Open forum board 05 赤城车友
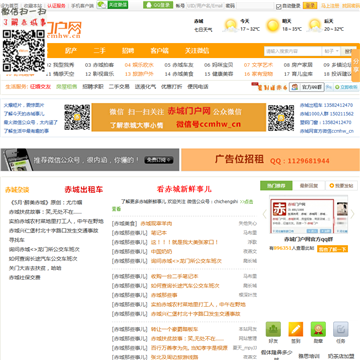360x360 pixels. [x=179, y=65]
